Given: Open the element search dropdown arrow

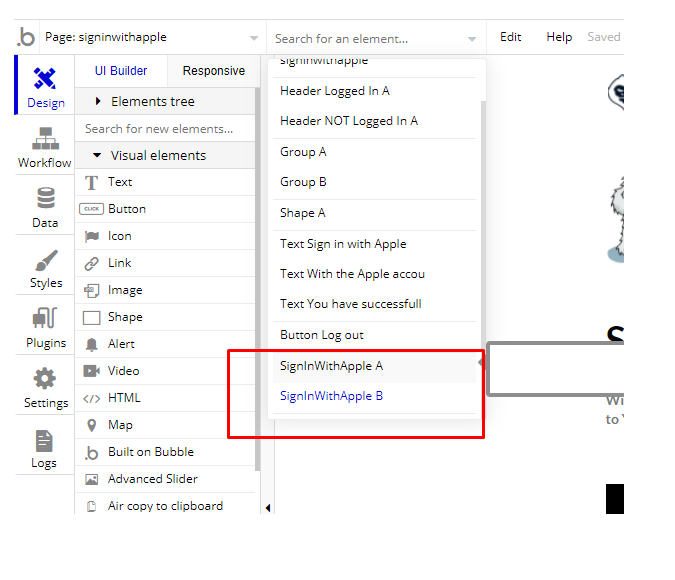Looking at the screenshot, I should point(472,39).
